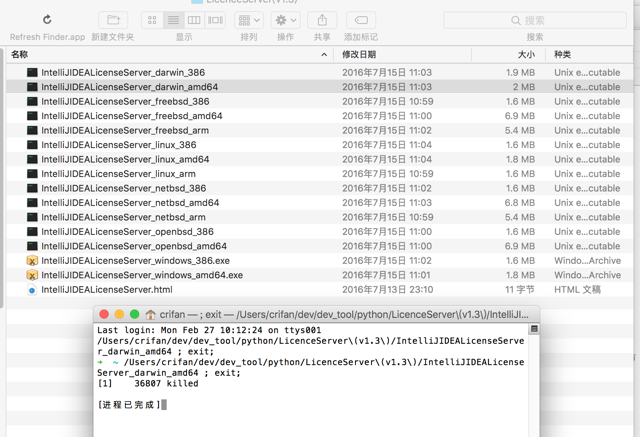Switch Finder to column view

click(194, 20)
